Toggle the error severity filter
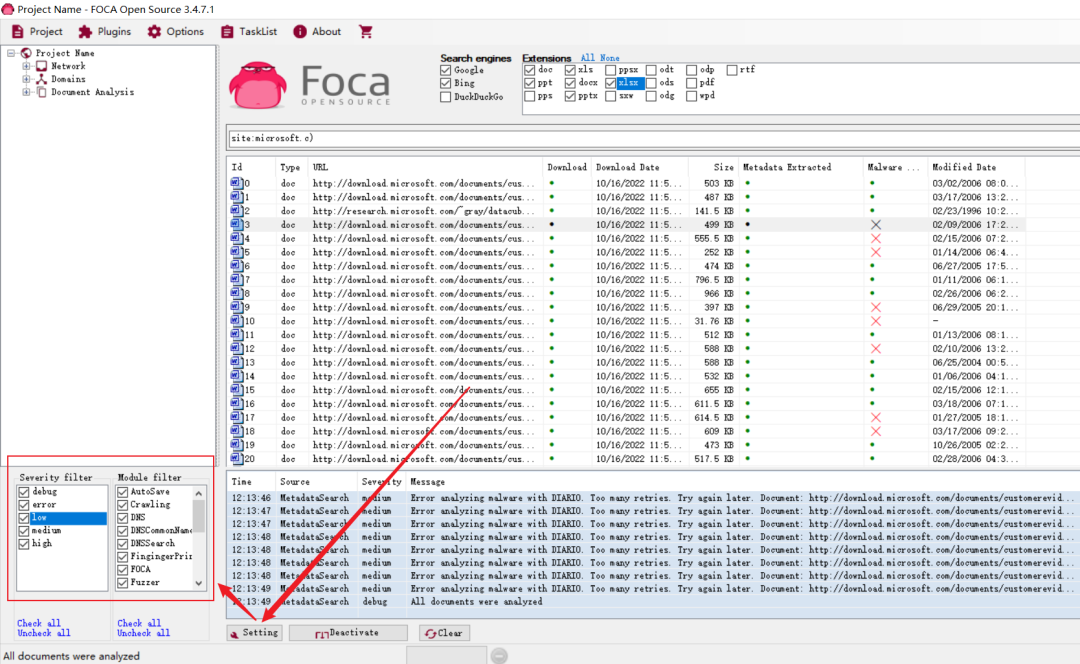The width and height of the screenshot is (1080, 664). point(24,505)
